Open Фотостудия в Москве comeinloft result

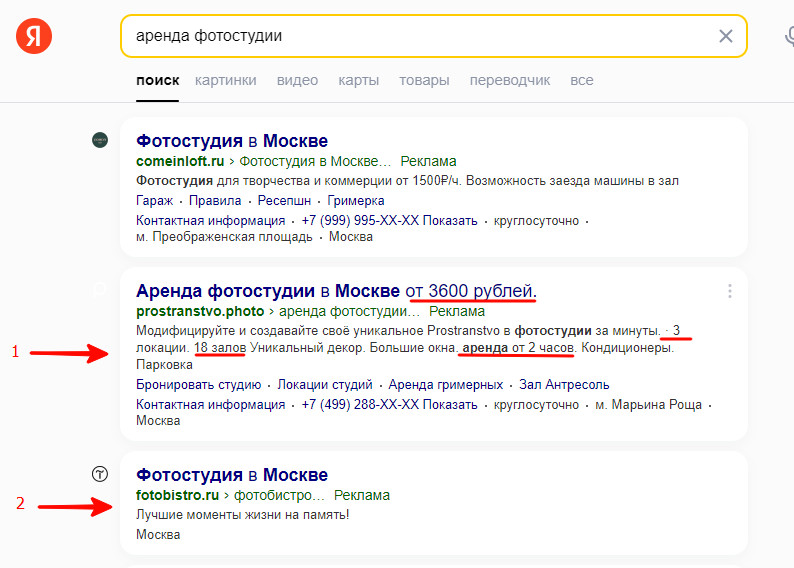(232, 141)
